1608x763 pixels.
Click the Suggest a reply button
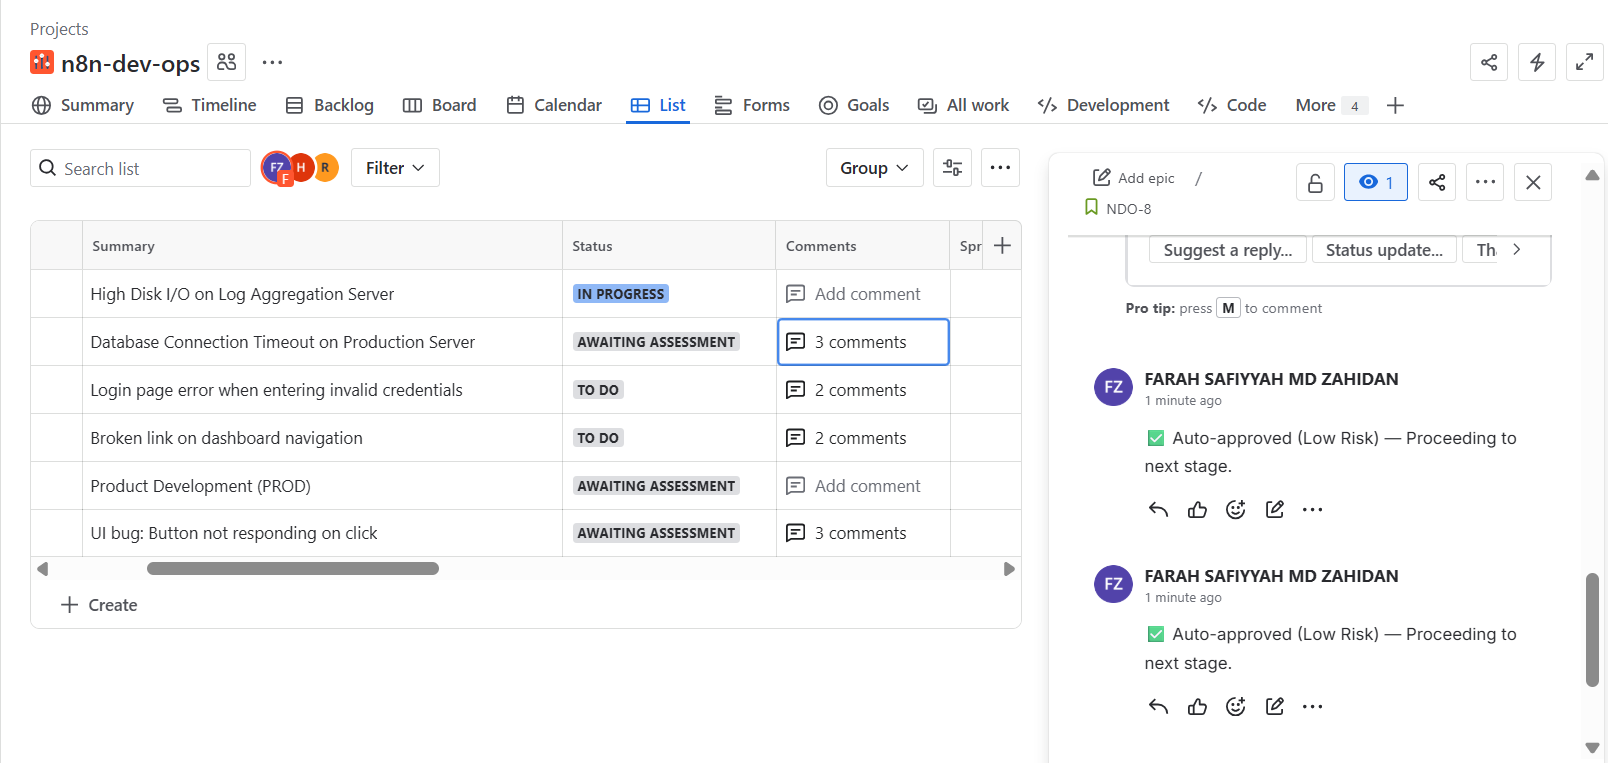point(1227,250)
